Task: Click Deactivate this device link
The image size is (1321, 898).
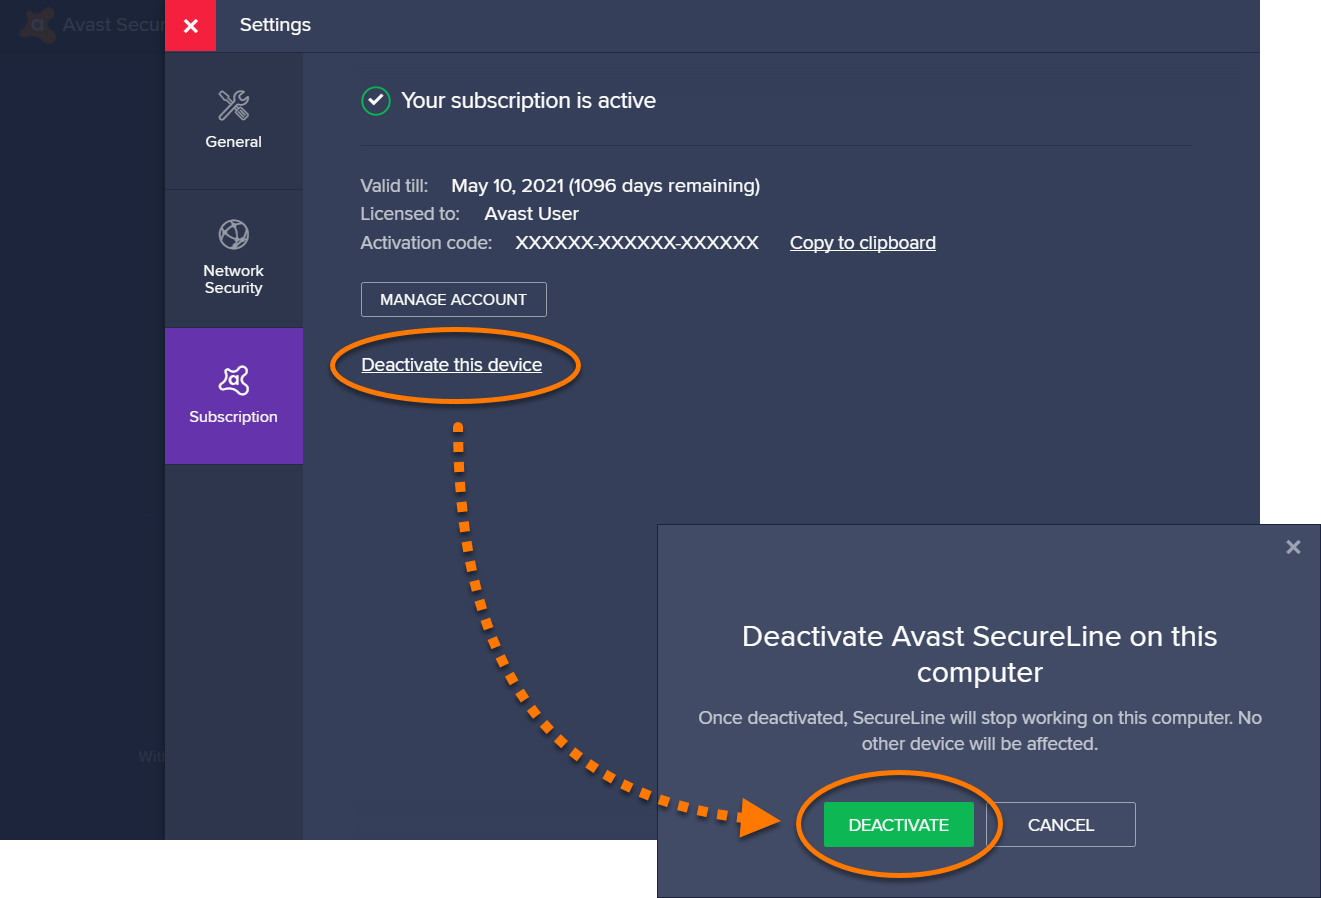Action: pyautogui.click(x=452, y=365)
